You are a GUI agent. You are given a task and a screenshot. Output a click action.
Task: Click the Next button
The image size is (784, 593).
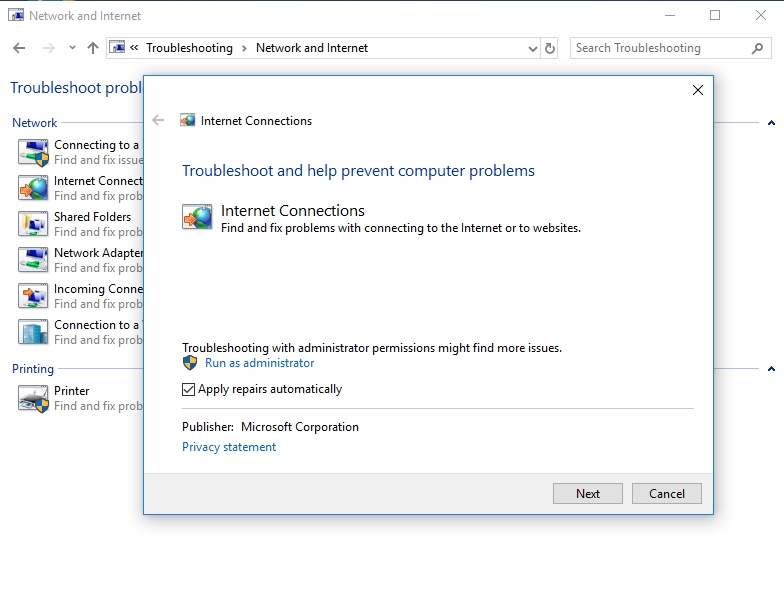(x=588, y=493)
